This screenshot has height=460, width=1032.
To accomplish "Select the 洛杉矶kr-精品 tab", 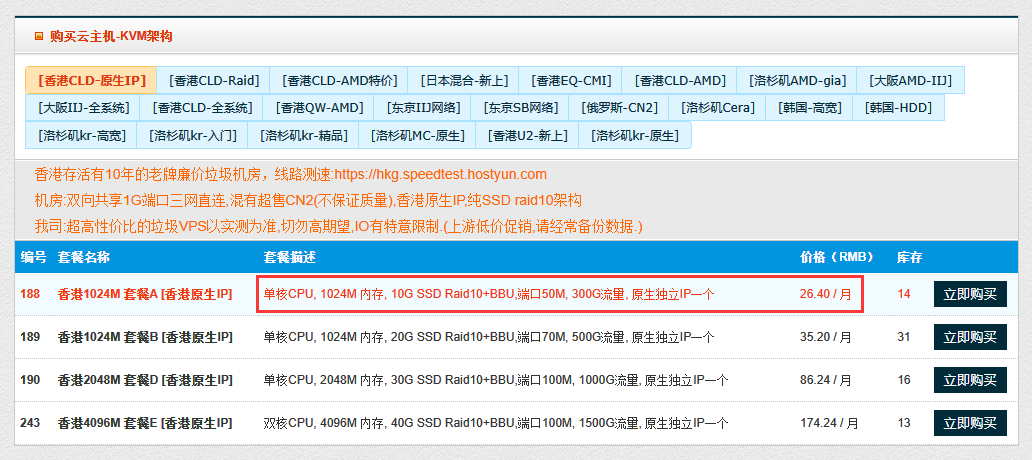I will (303, 136).
